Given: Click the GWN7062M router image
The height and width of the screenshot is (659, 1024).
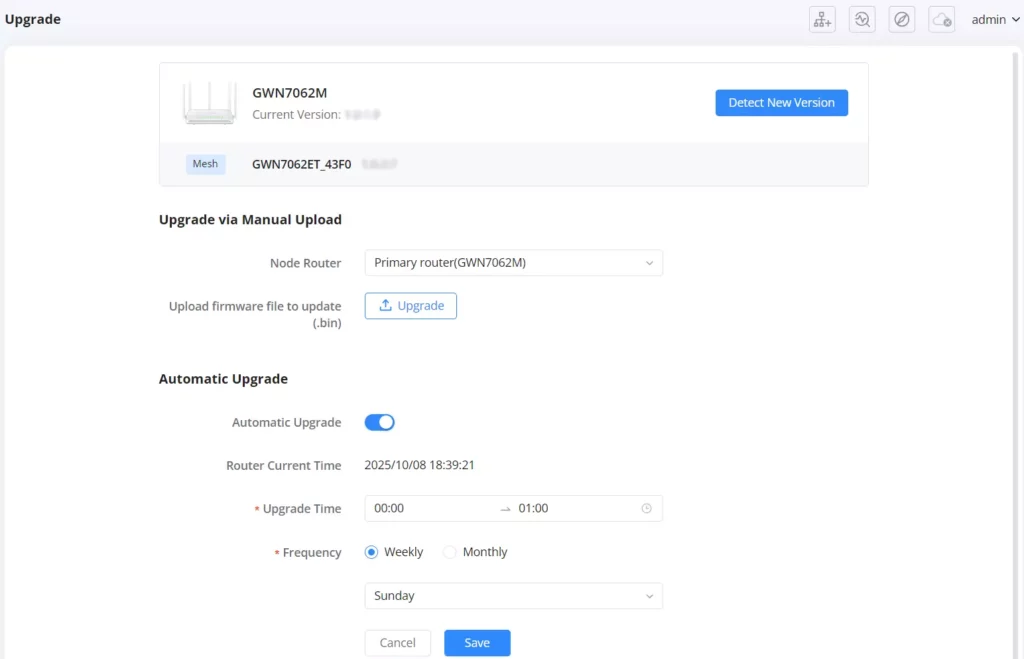Looking at the screenshot, I should click(209, 103).
